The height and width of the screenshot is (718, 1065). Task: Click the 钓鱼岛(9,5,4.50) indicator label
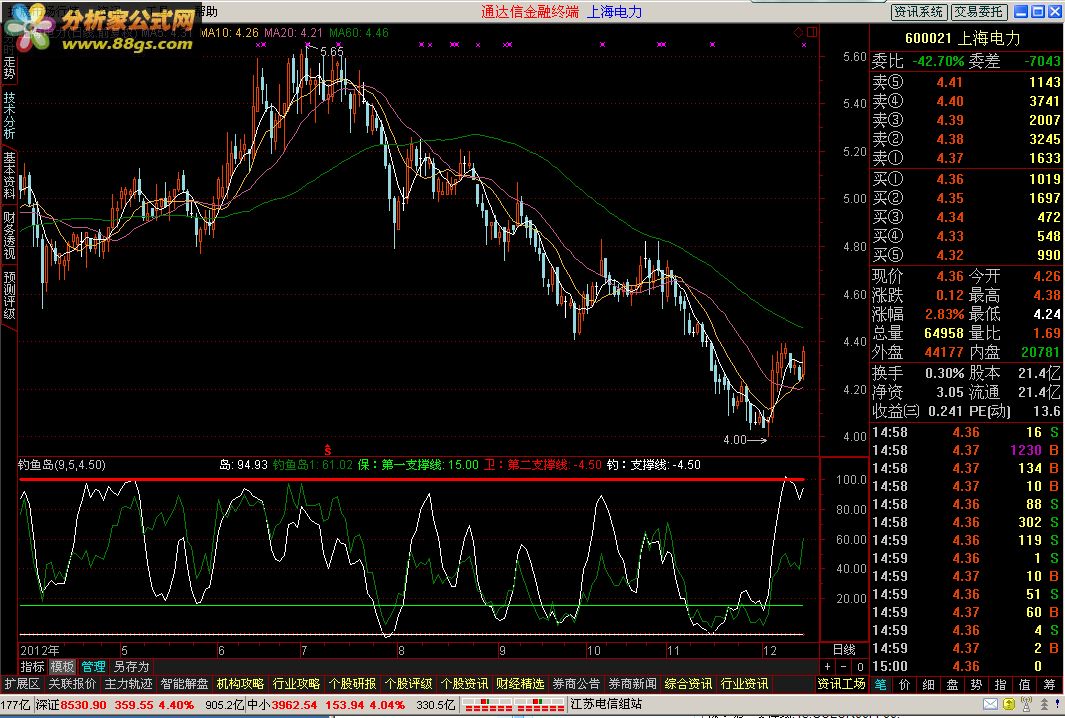[62, 465]
